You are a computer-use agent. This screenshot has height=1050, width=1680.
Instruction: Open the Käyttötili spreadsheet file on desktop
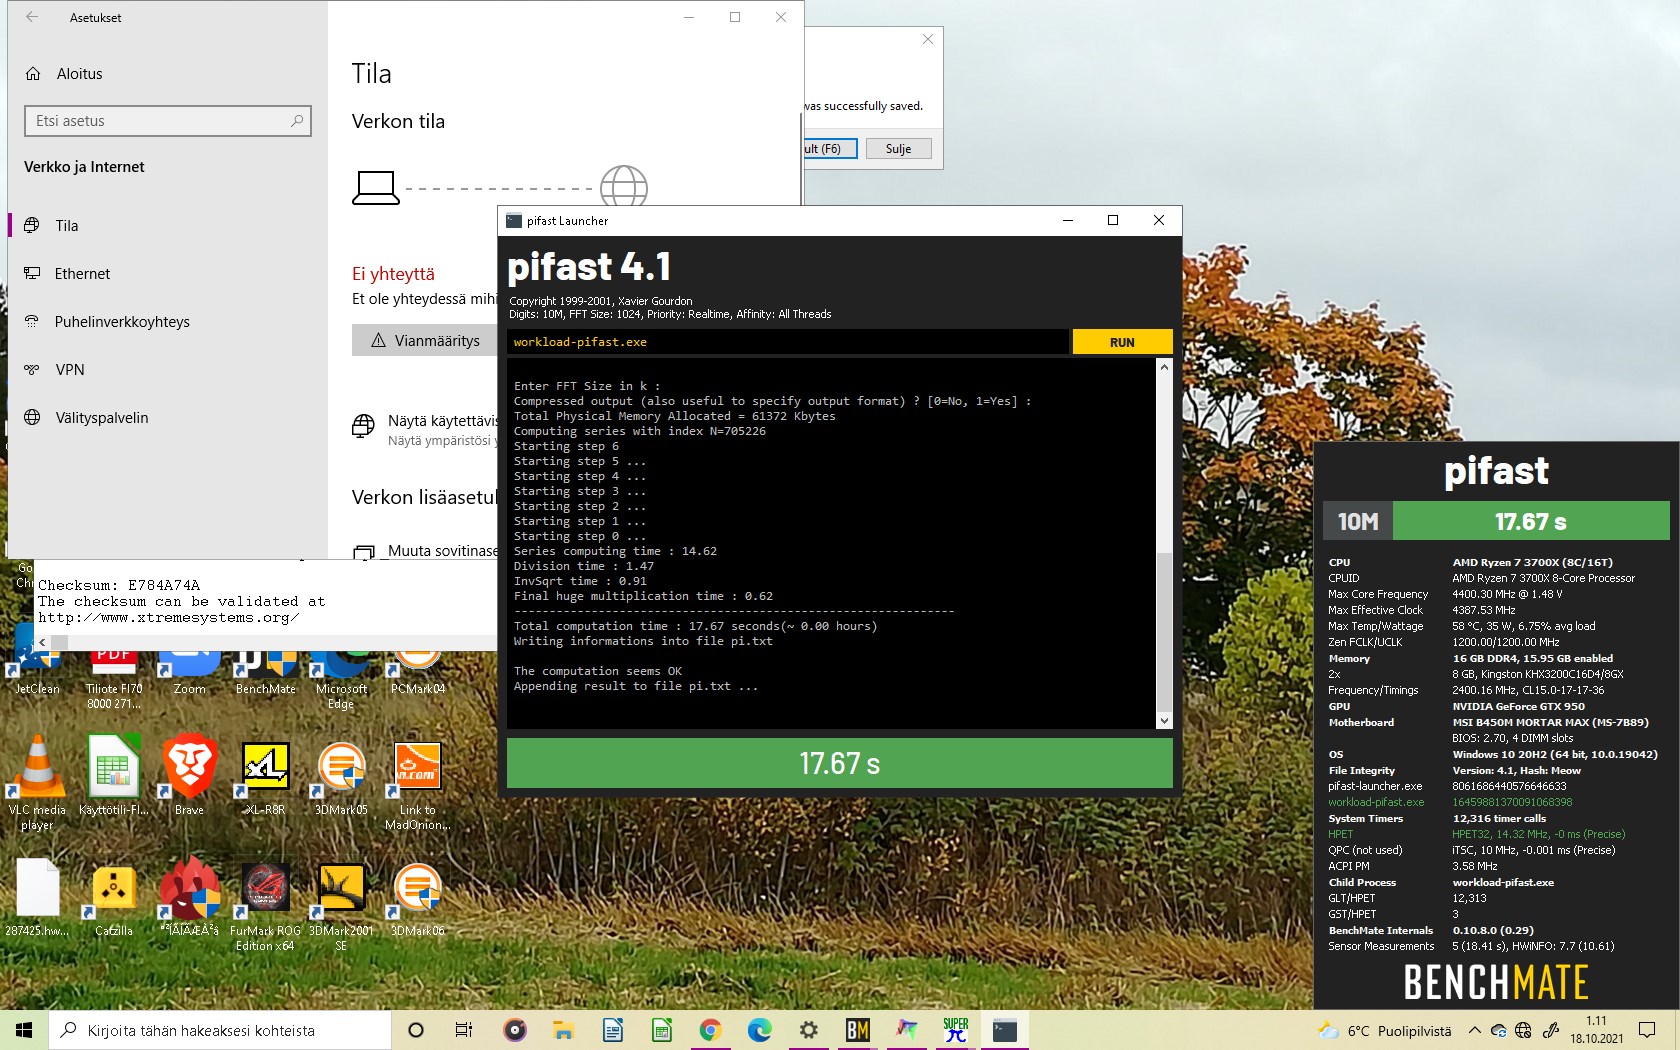[x=113, y=775]
